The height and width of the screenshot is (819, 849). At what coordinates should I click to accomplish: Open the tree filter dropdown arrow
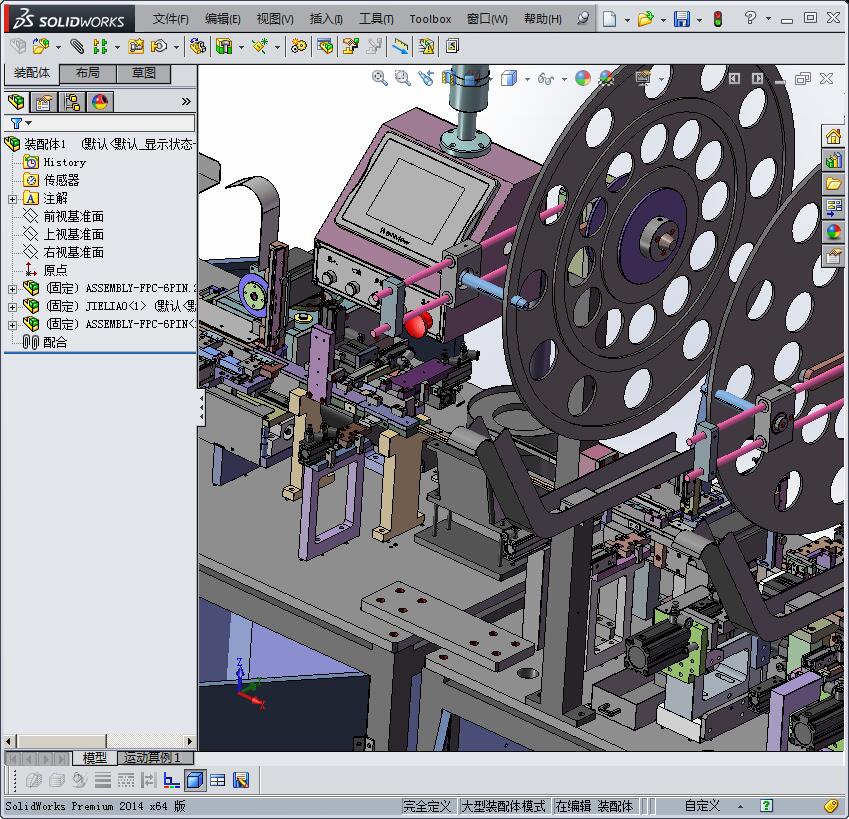click(x=28, y=123)
